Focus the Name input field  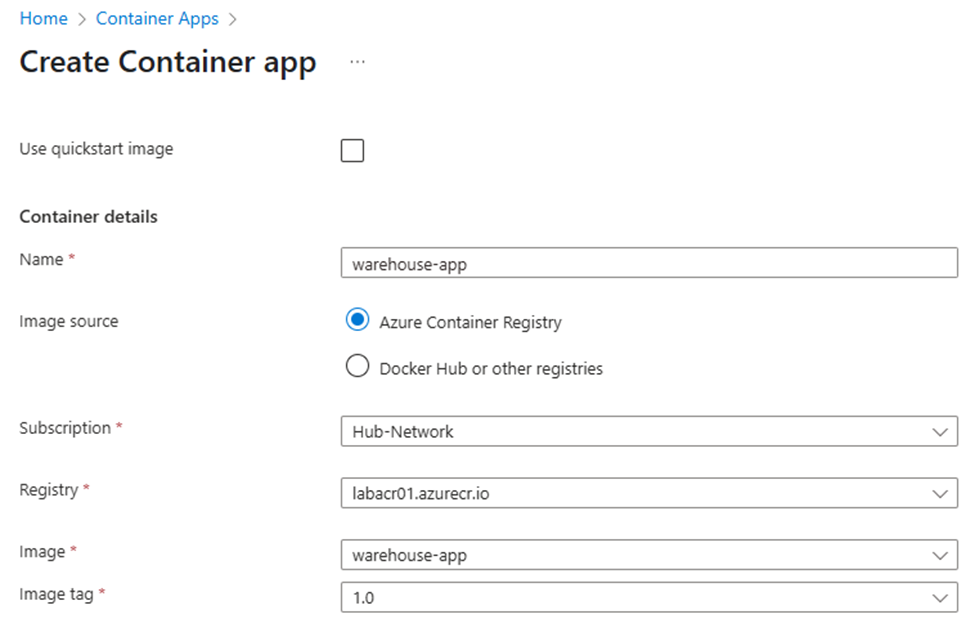pyautogui.click(x=649, y=263)
